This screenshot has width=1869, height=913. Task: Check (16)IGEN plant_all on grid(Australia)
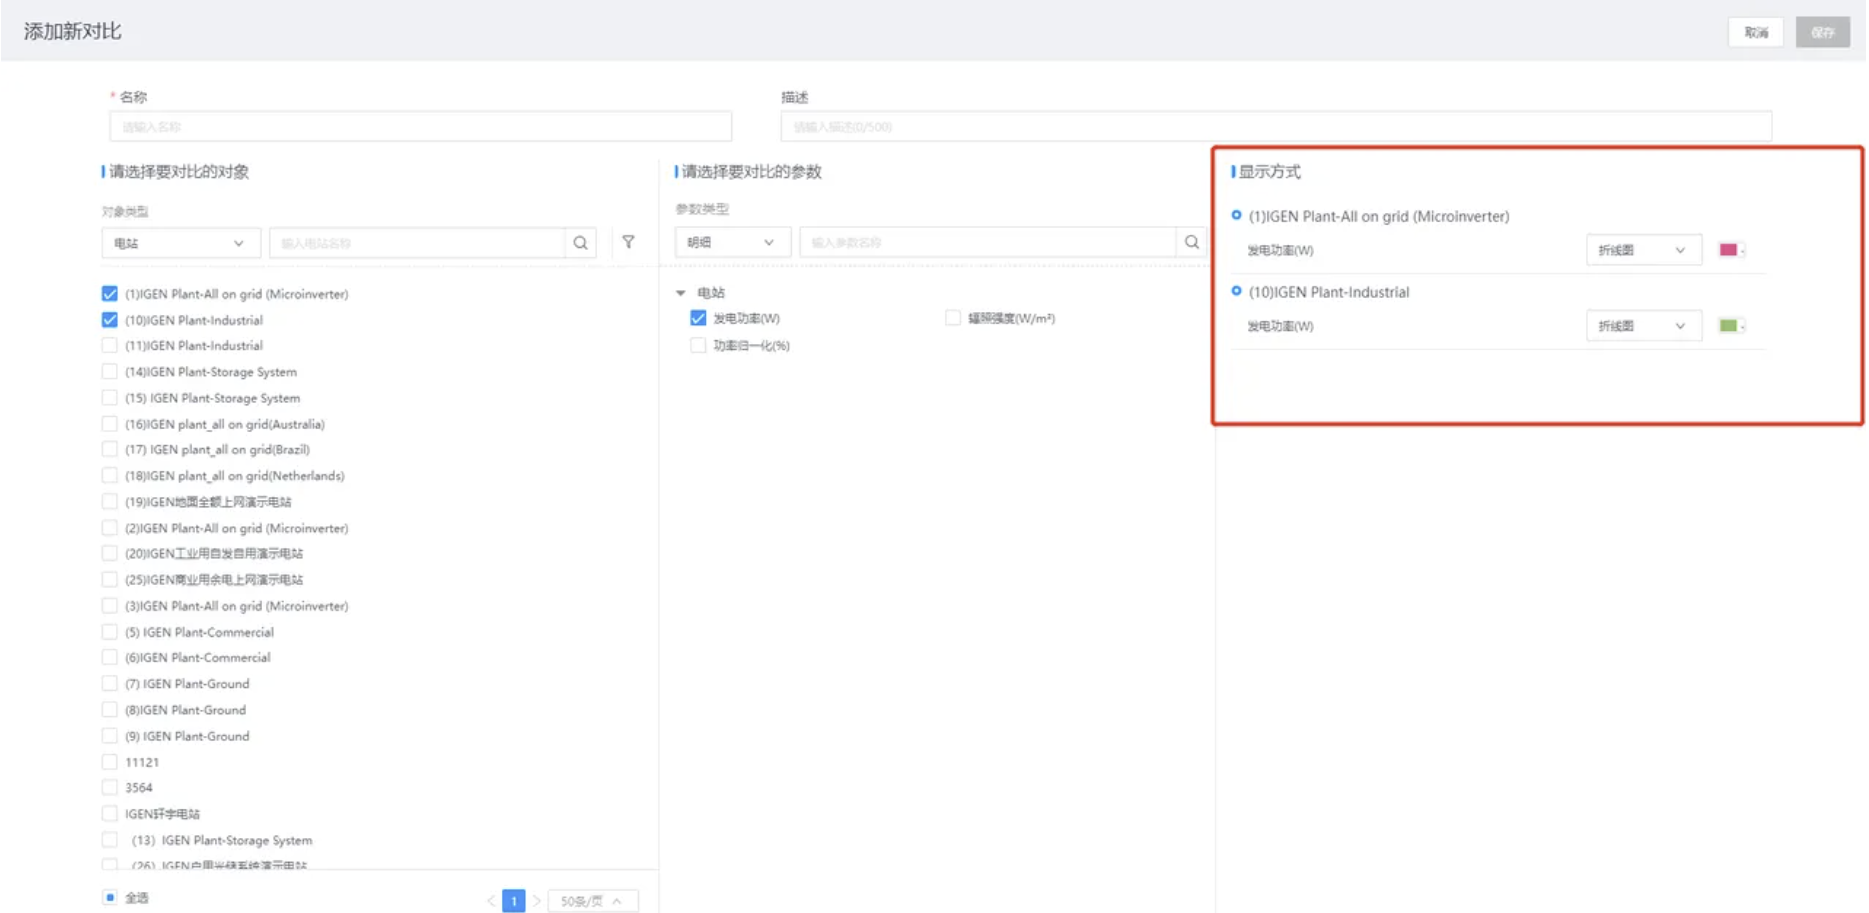110,424
